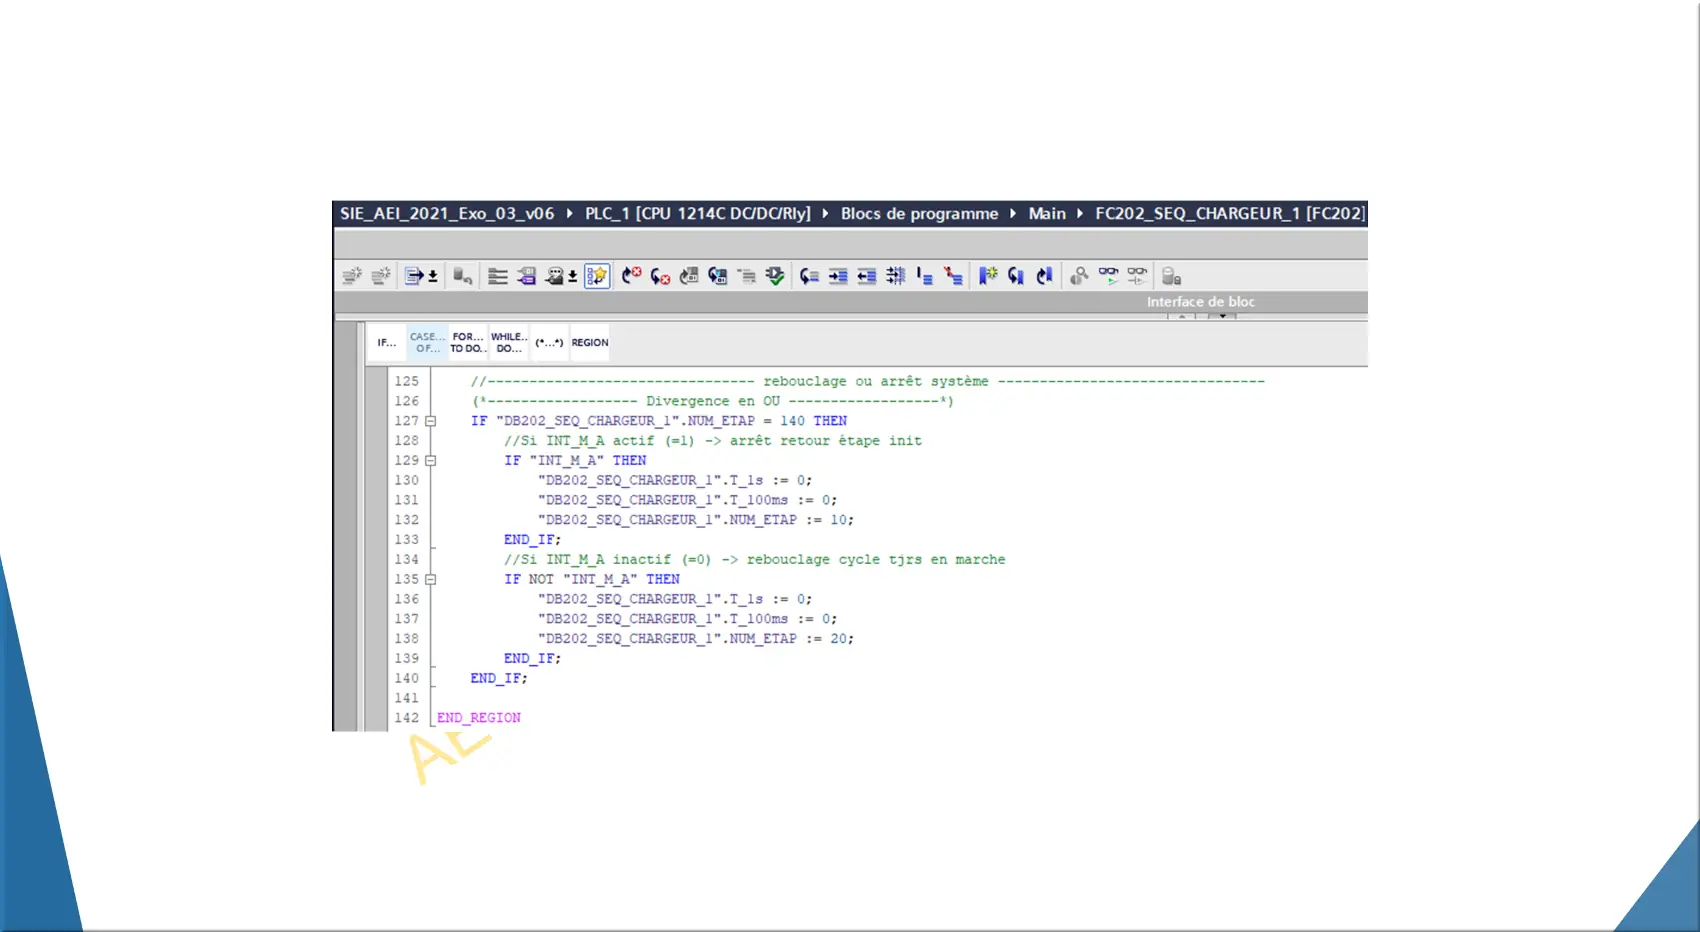Open Blocs de programme breadcrumb
The width and height of the screenshot is (1700, 932).
(919, 213)
